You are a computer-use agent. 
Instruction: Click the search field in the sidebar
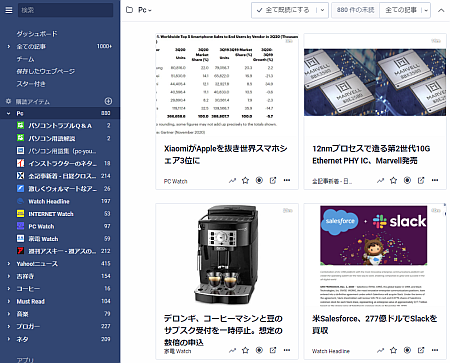click(65, 10)
